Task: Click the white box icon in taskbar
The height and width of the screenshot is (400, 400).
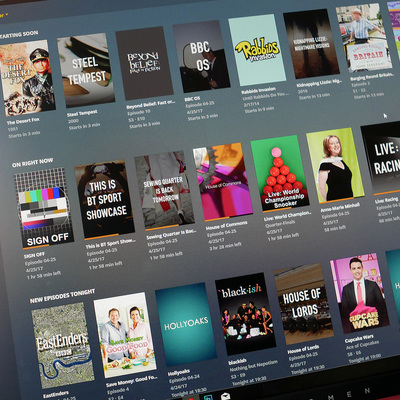Action: pos(226,397)
